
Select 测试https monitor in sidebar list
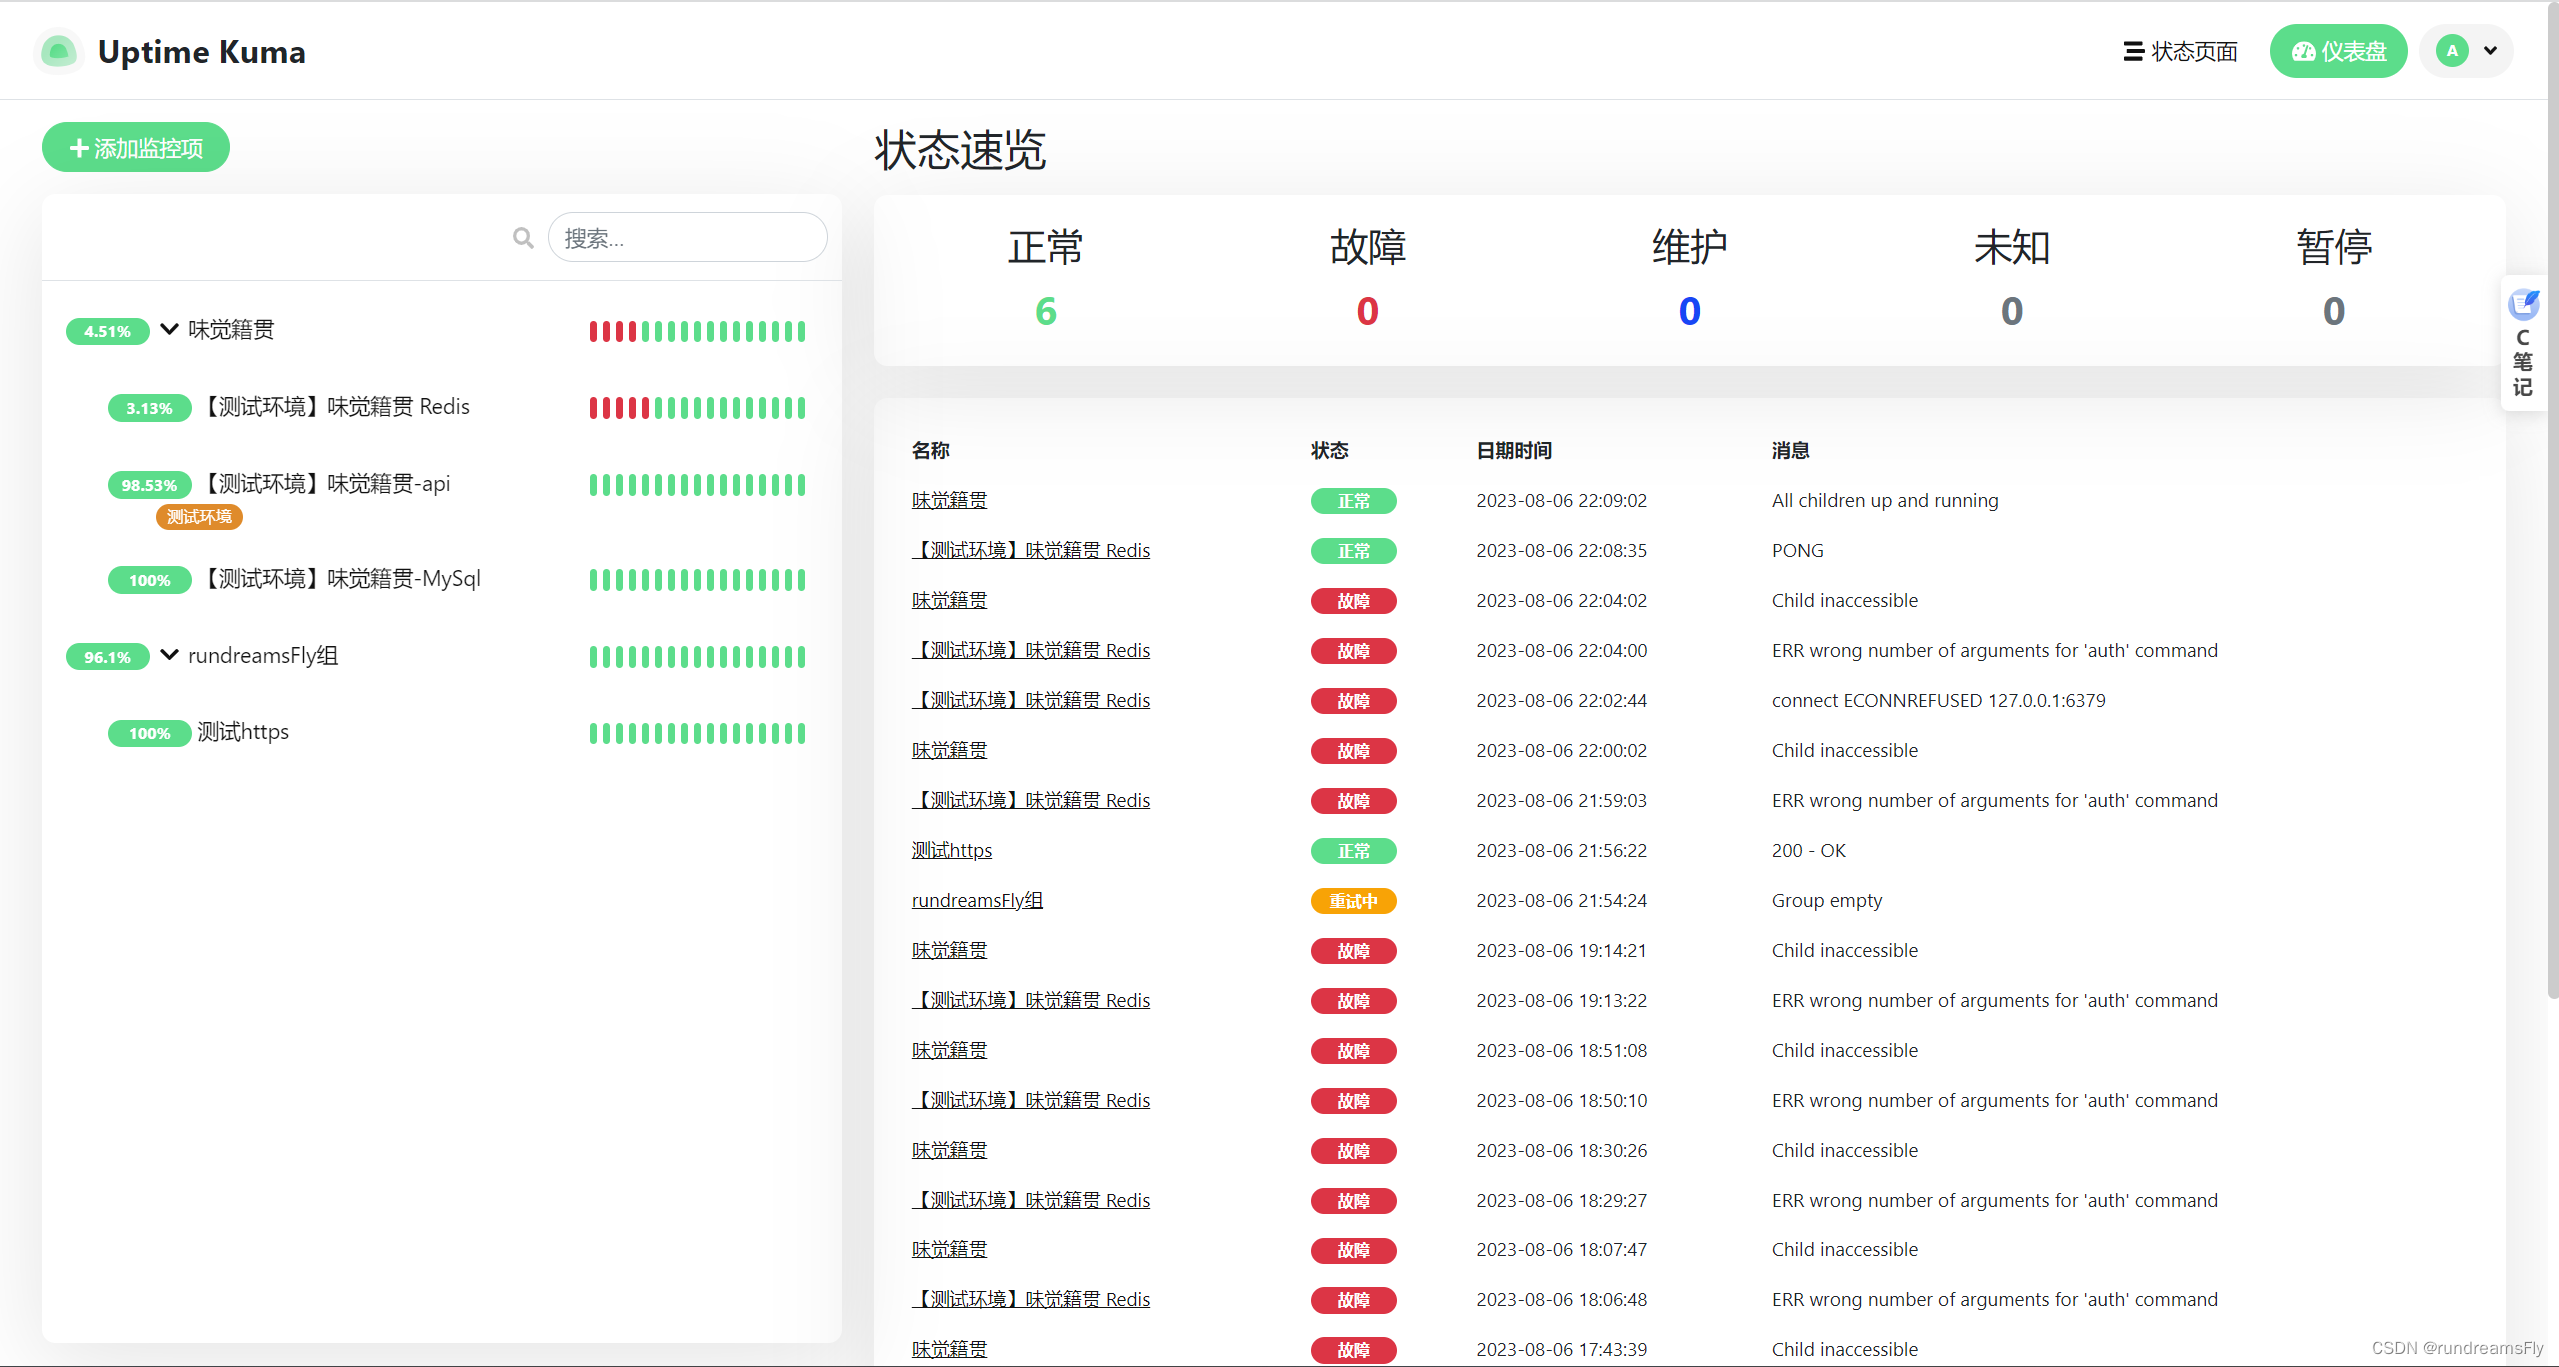243,732
